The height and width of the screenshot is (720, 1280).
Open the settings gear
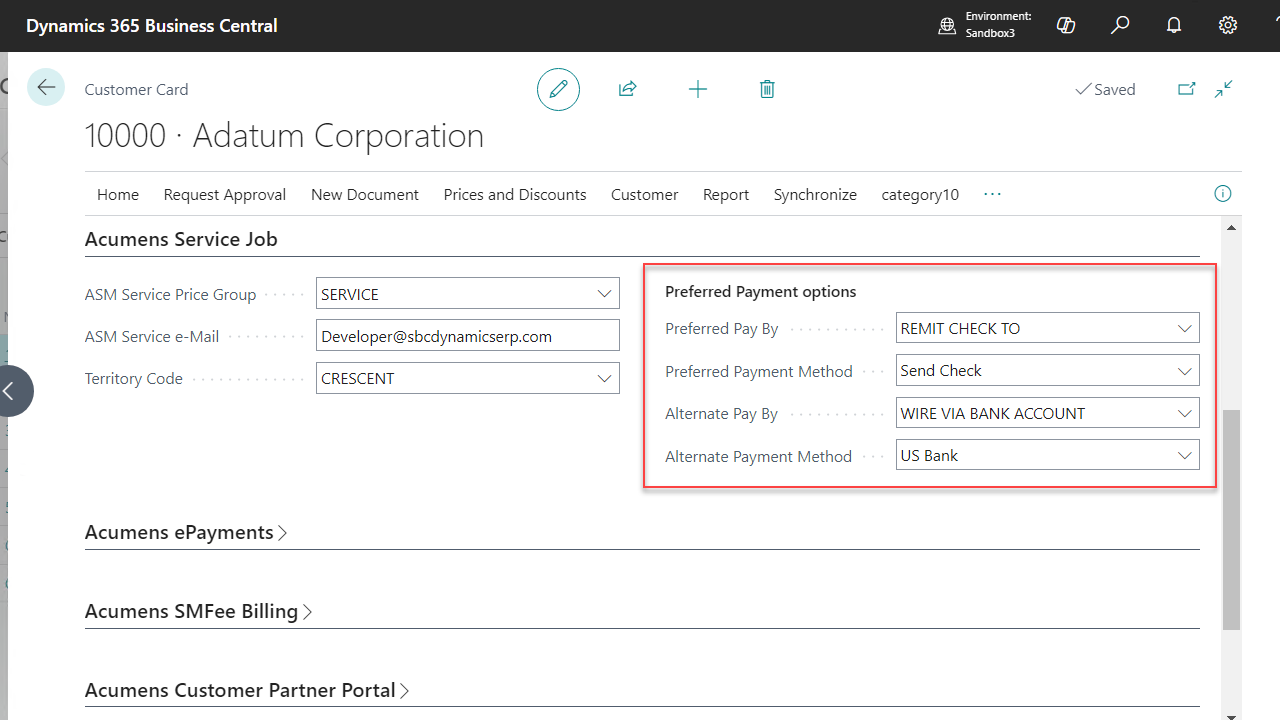[x=1228, y=26]
